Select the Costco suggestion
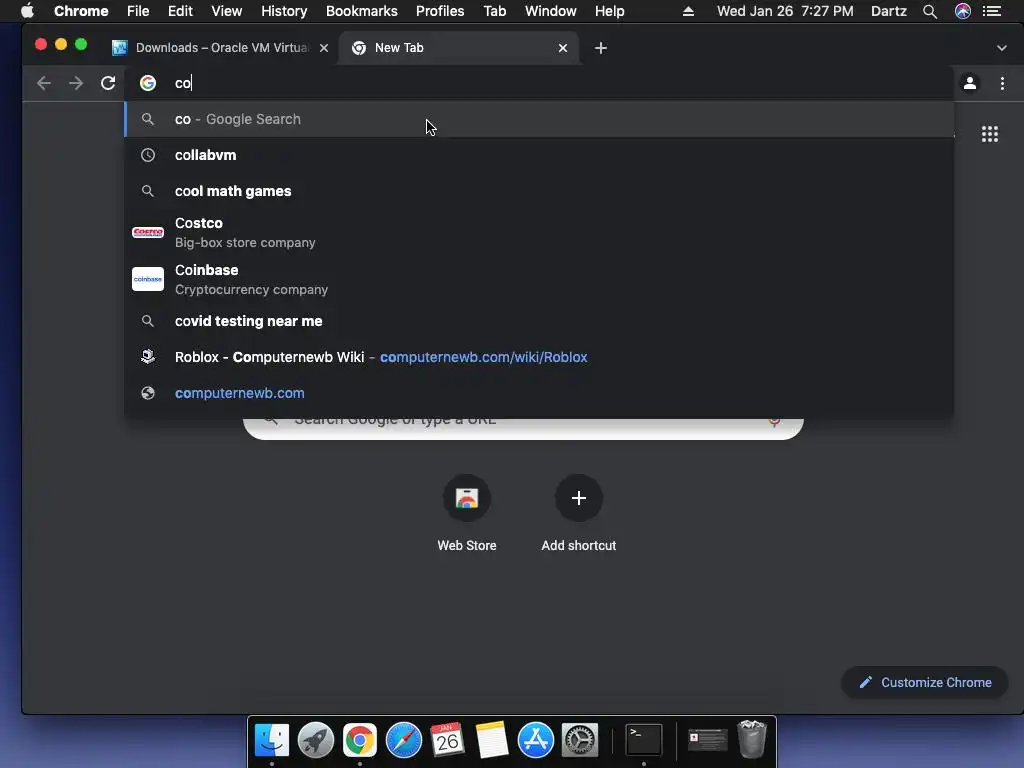Screen dimensions: 1024x768 pyautogui.click(x=539, y=232)
